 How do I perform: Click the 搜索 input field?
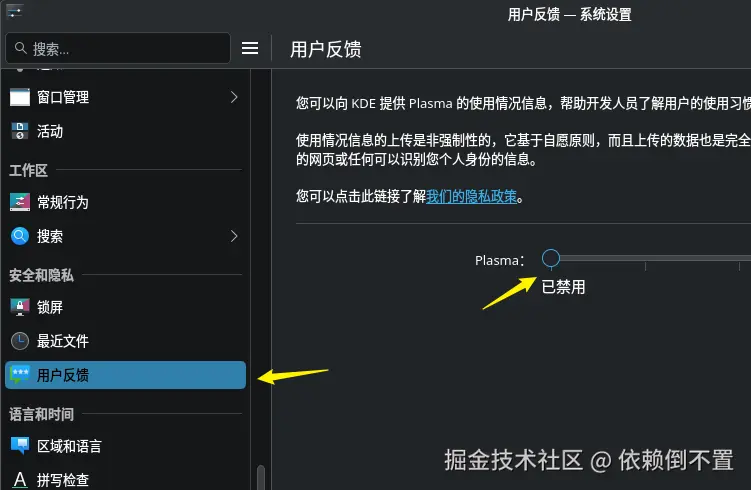118,48
